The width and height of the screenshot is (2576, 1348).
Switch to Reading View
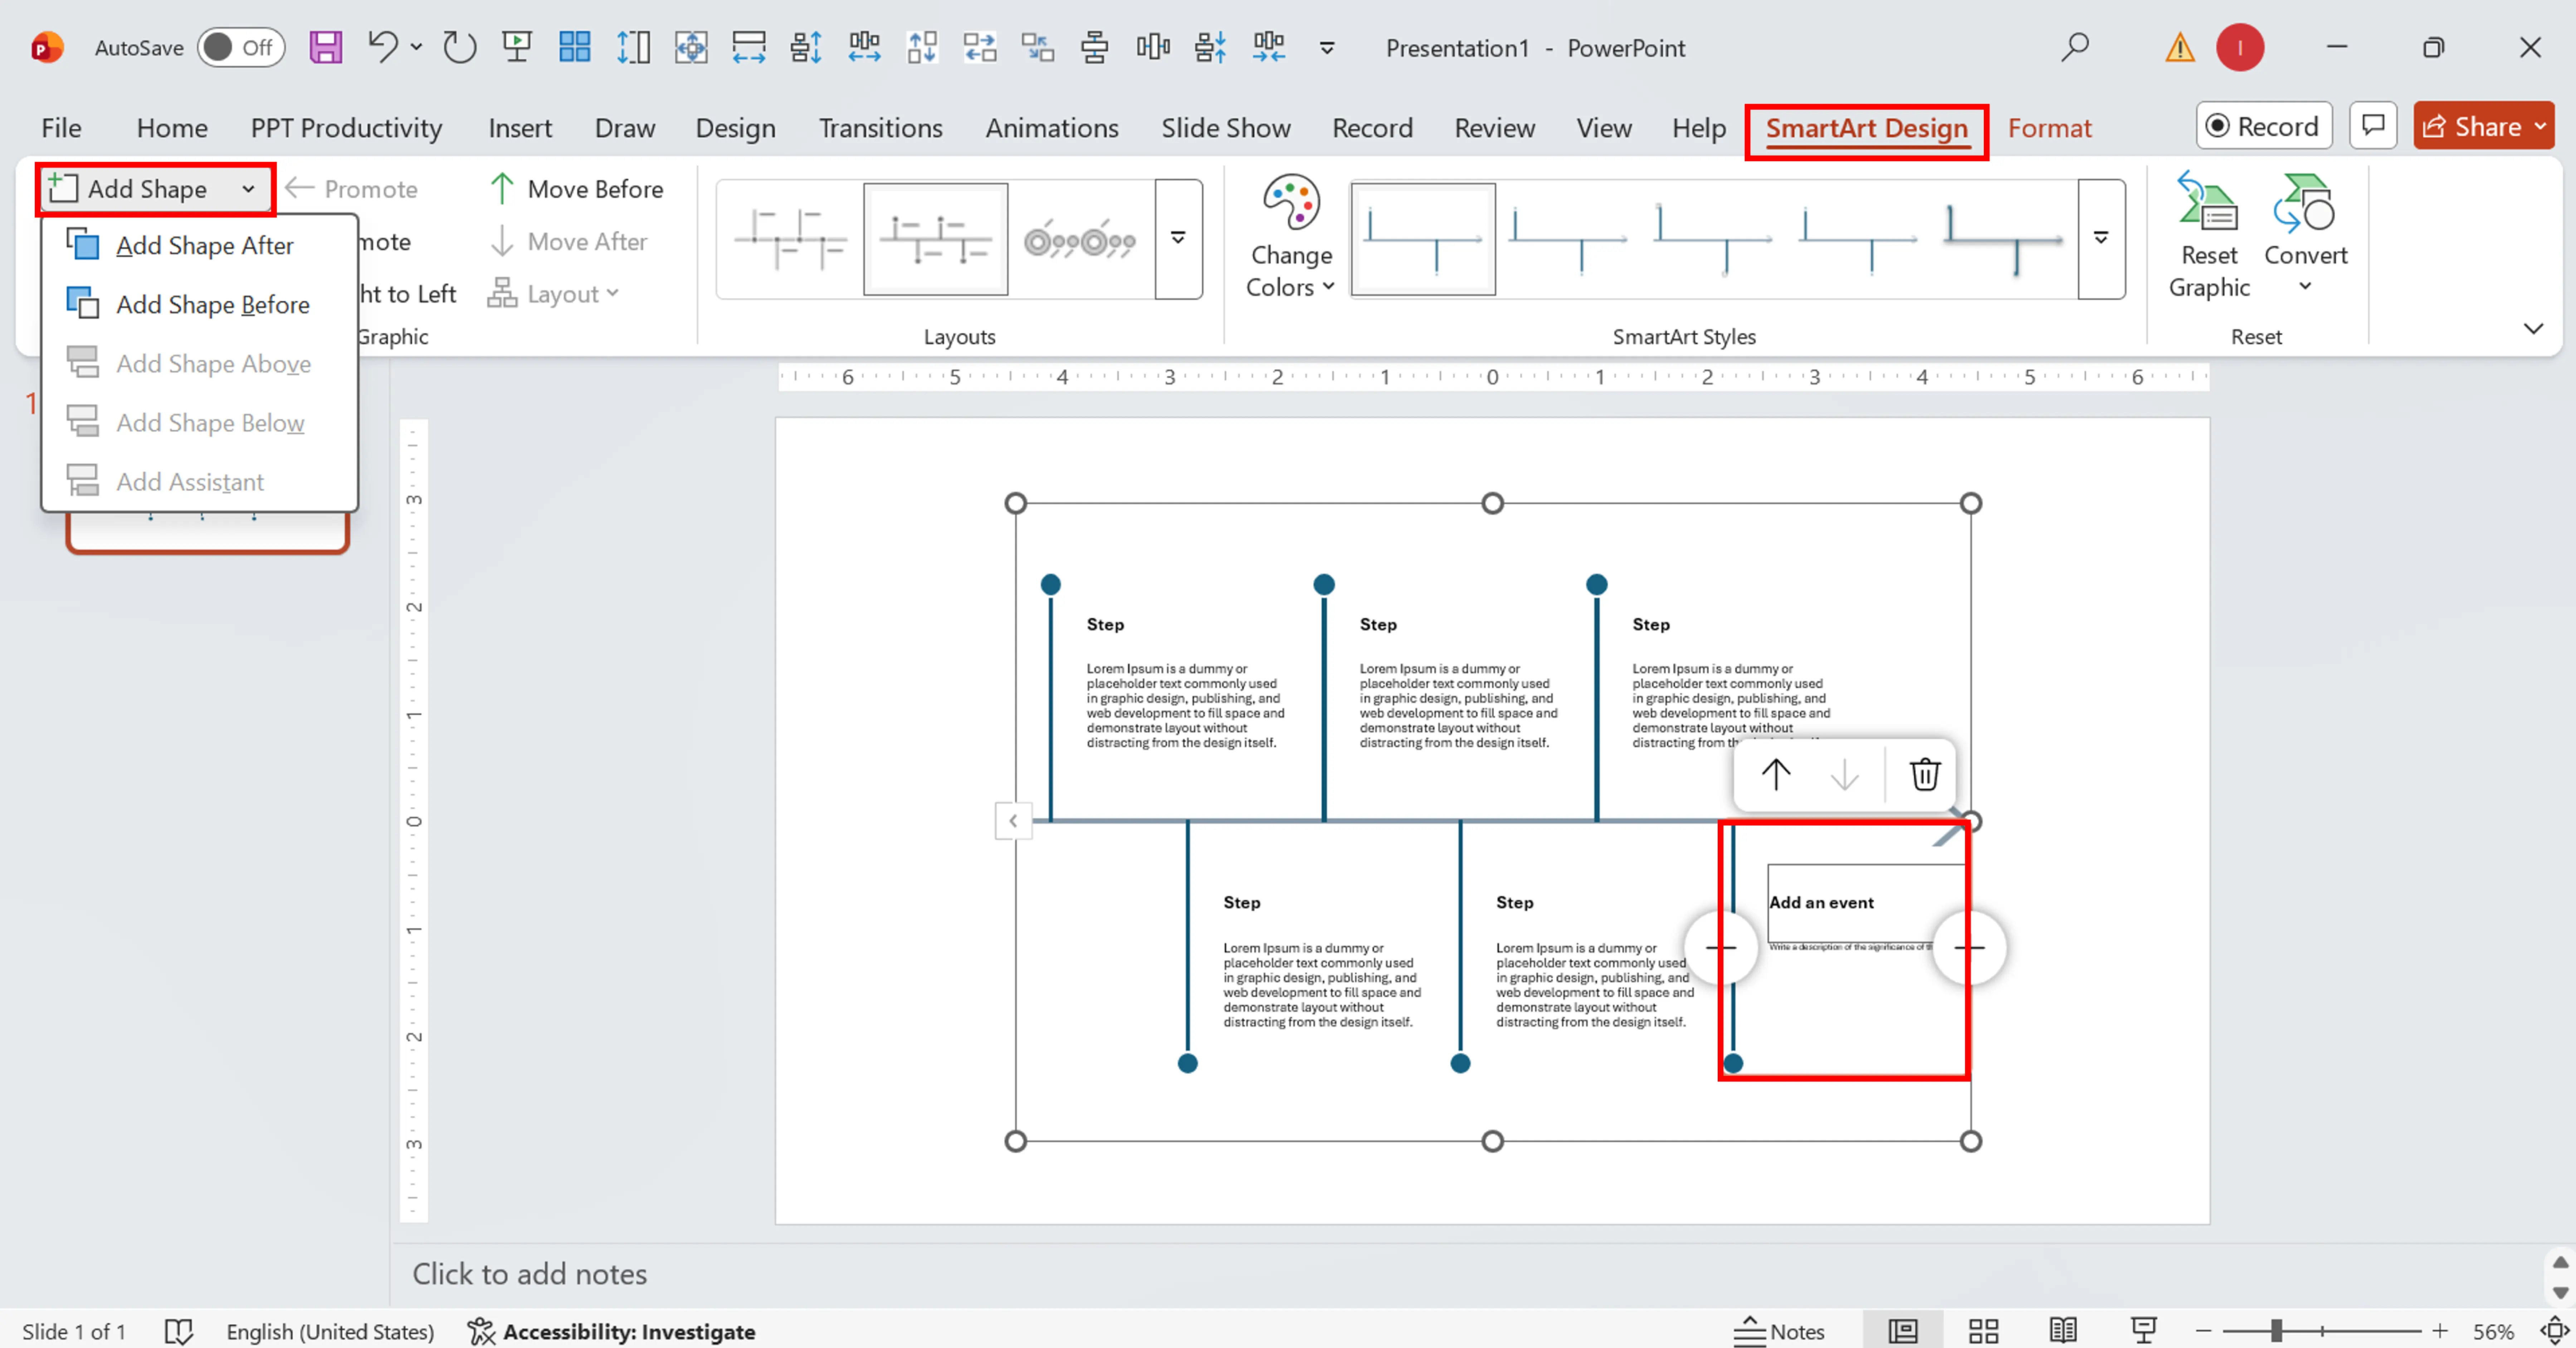point(2063,1331)
